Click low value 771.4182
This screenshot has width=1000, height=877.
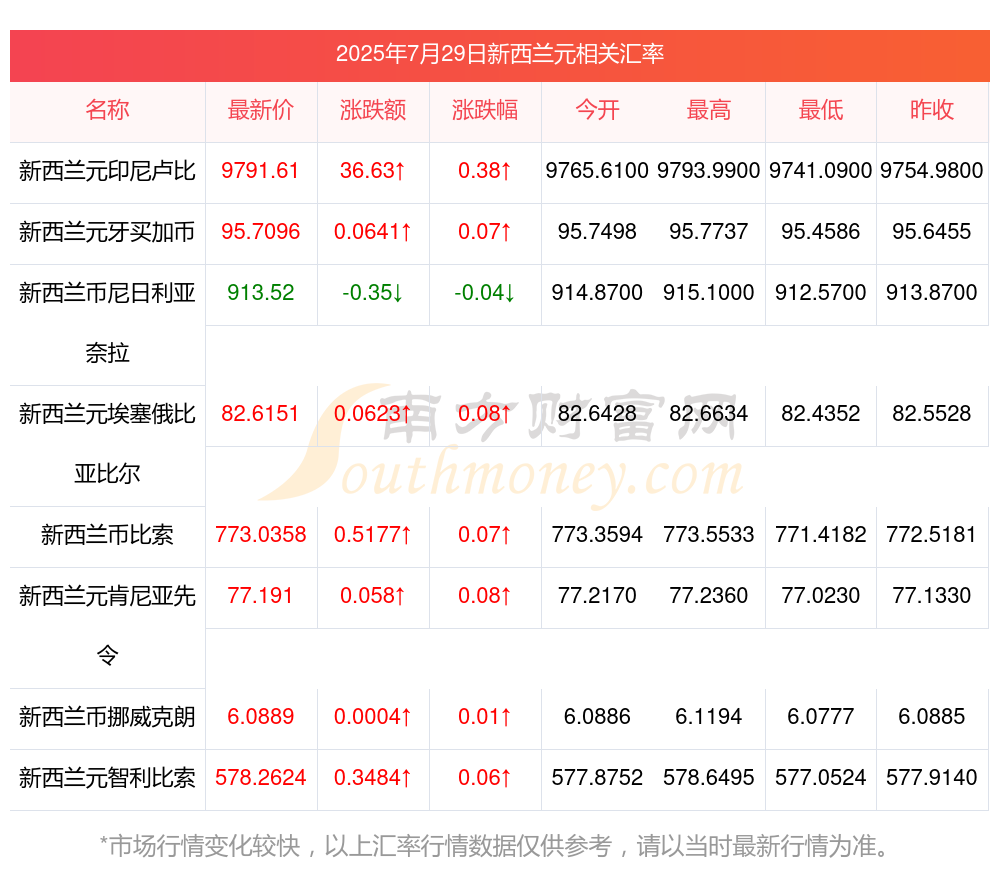click(x=821, y=534)
